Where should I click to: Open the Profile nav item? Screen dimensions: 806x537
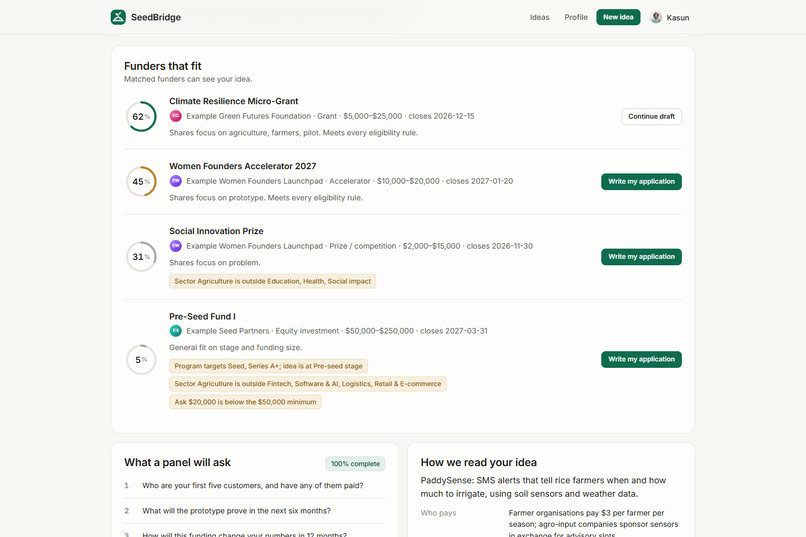[576, 17]
